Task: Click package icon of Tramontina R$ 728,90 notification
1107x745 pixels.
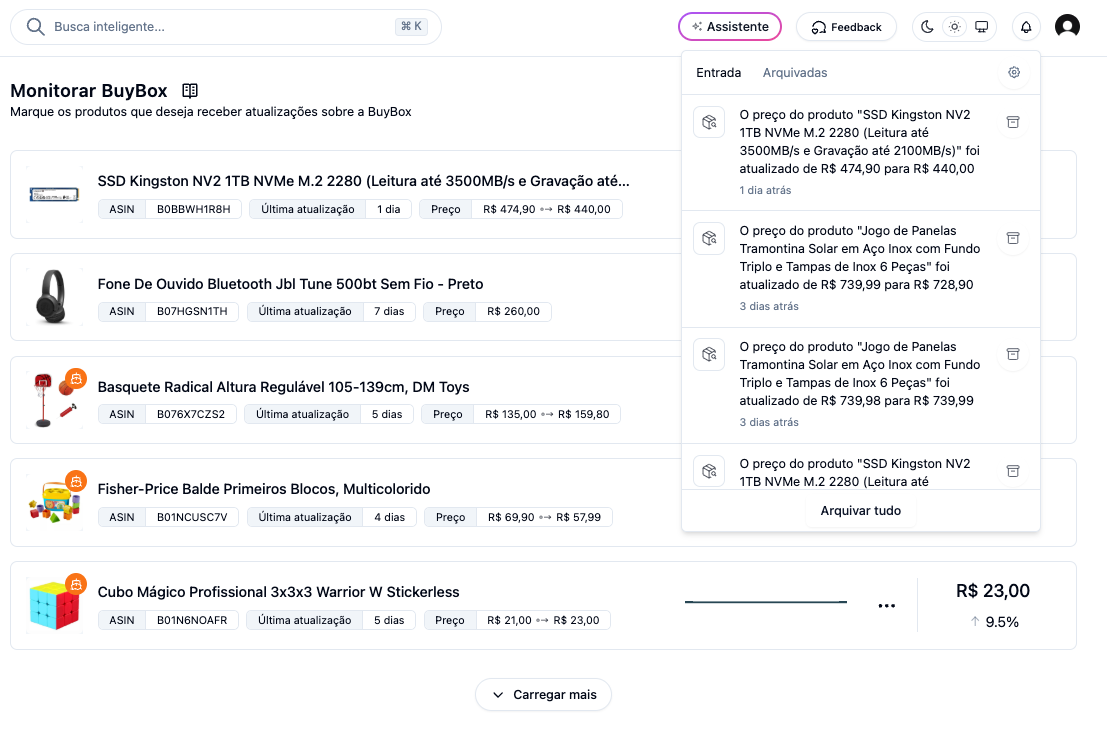Action: coord(710,238)
